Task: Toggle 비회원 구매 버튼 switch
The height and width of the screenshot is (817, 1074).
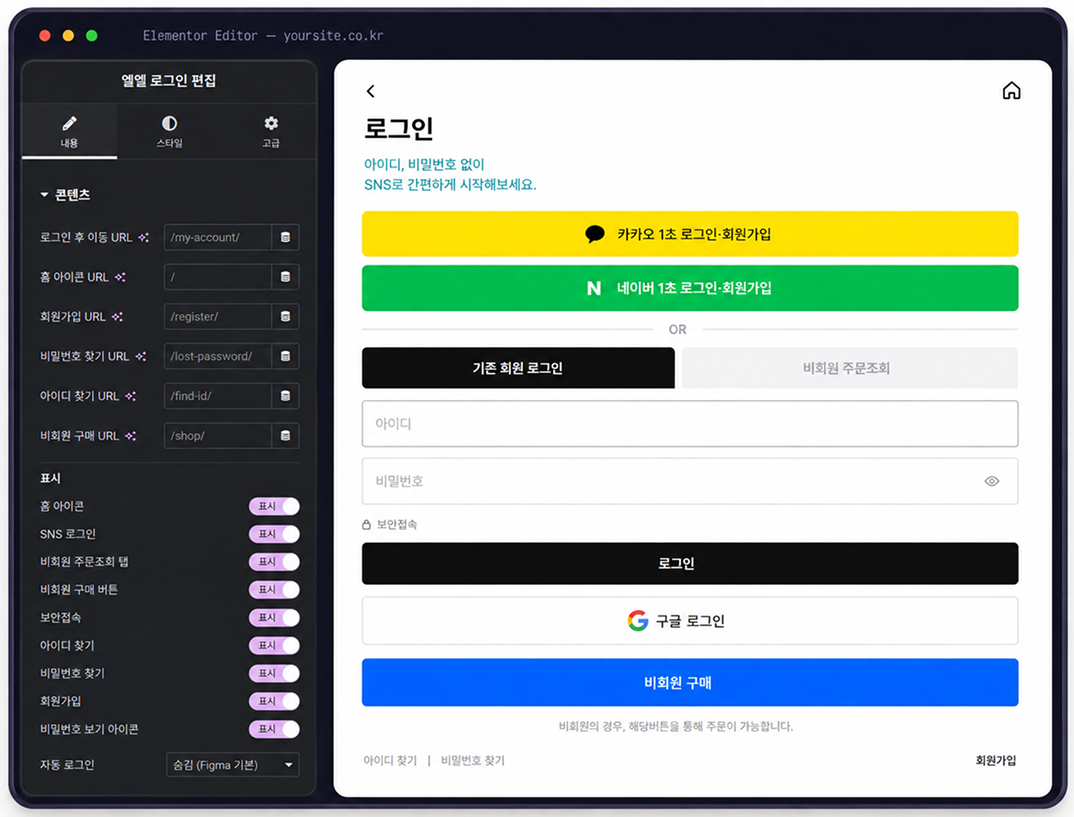Action: (x=274, y=590)
